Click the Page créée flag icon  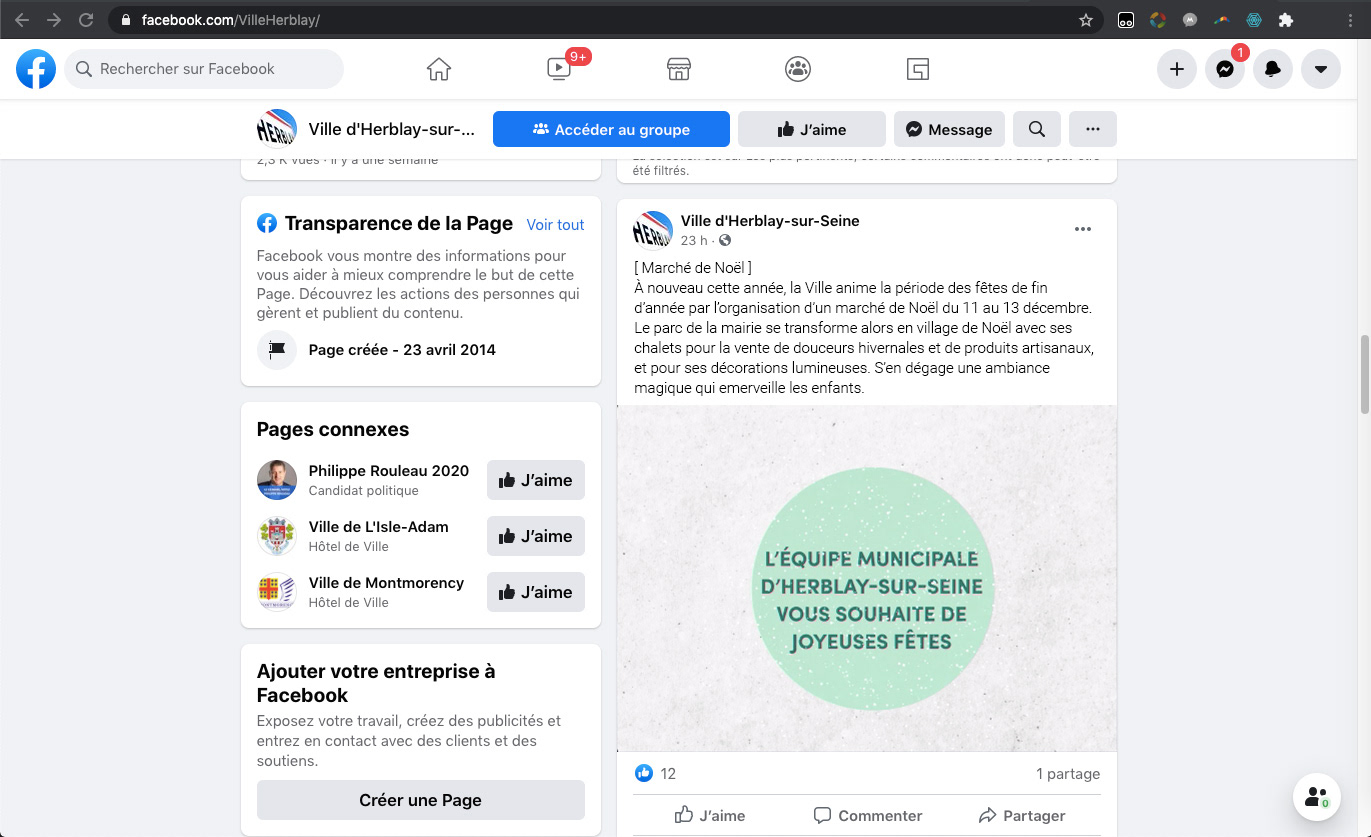(x=277, y=350)
